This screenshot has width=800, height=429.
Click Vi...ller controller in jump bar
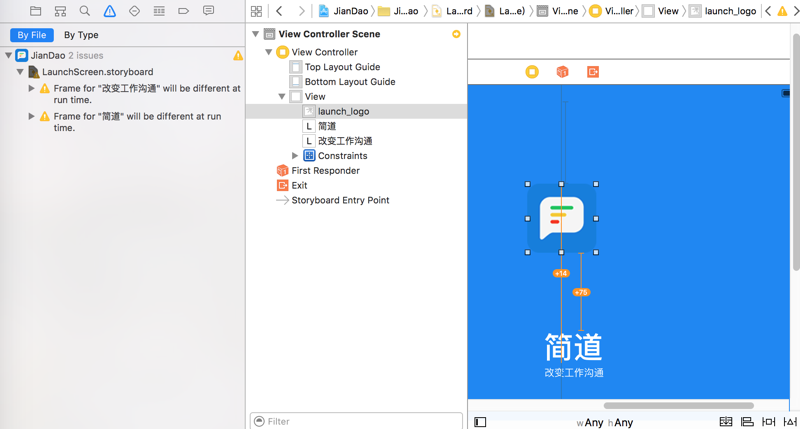[x=611, y=11]
